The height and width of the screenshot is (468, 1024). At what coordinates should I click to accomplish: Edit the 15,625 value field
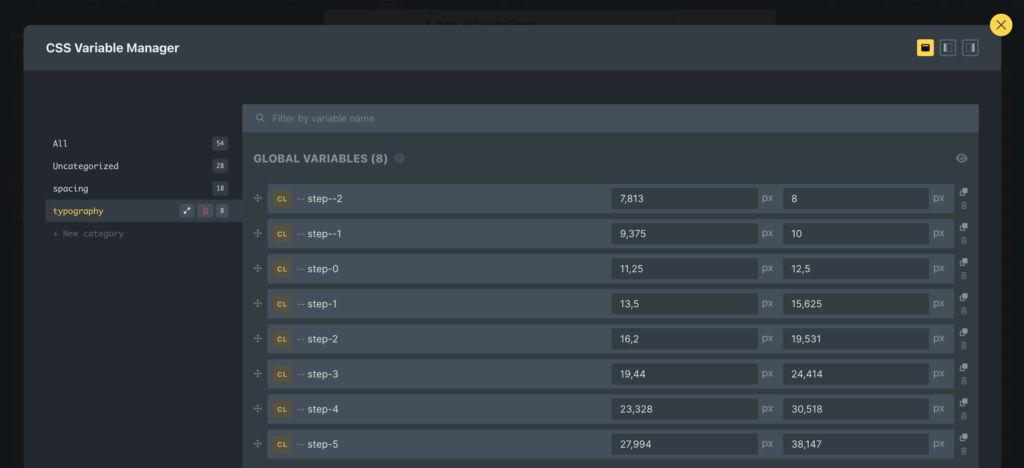coord(856,304)
